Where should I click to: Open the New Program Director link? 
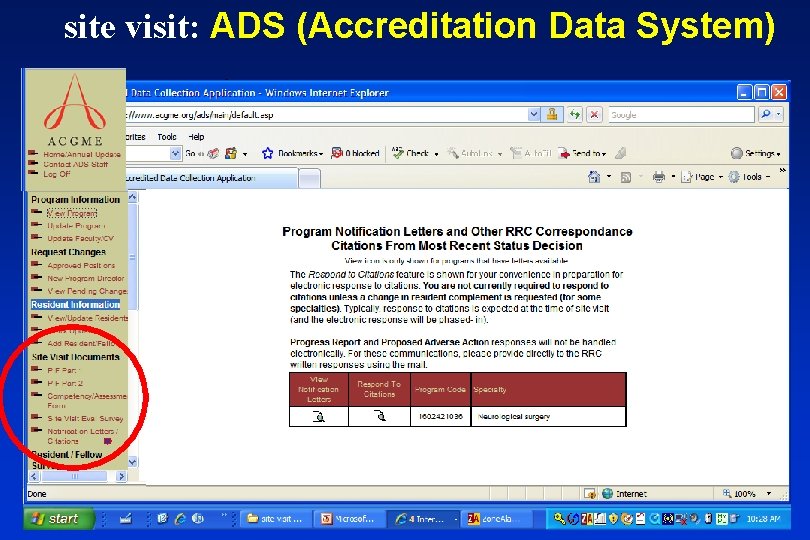(86, 278)
